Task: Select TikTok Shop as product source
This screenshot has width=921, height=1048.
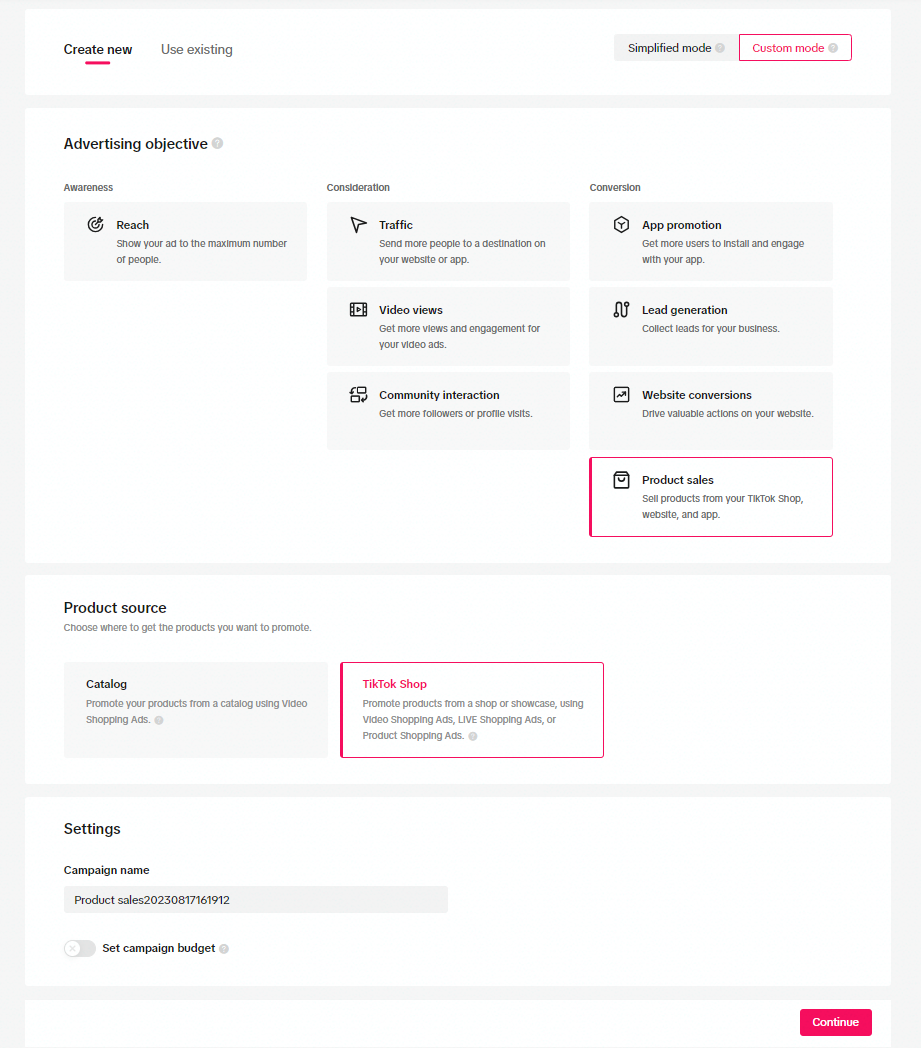Action: point(472,709)
